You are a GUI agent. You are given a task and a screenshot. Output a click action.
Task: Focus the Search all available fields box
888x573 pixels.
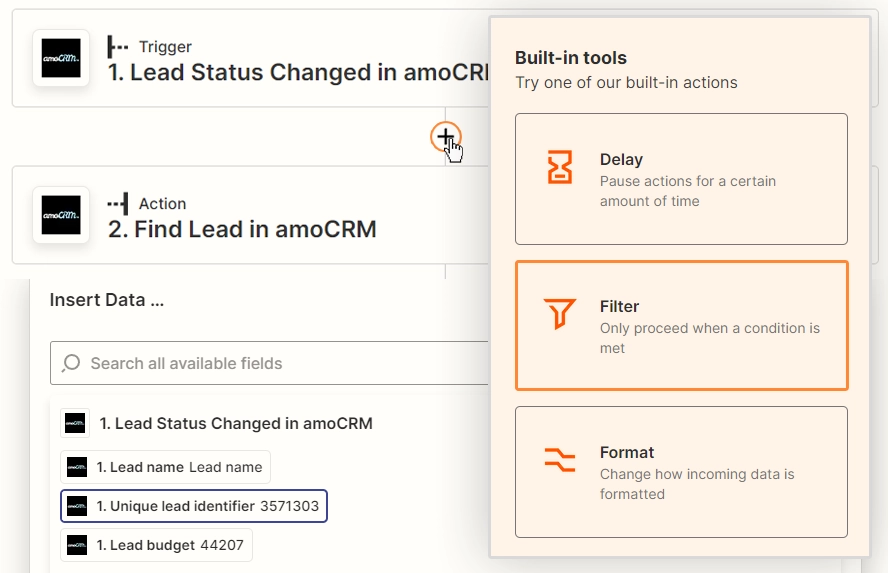point(269,363)
